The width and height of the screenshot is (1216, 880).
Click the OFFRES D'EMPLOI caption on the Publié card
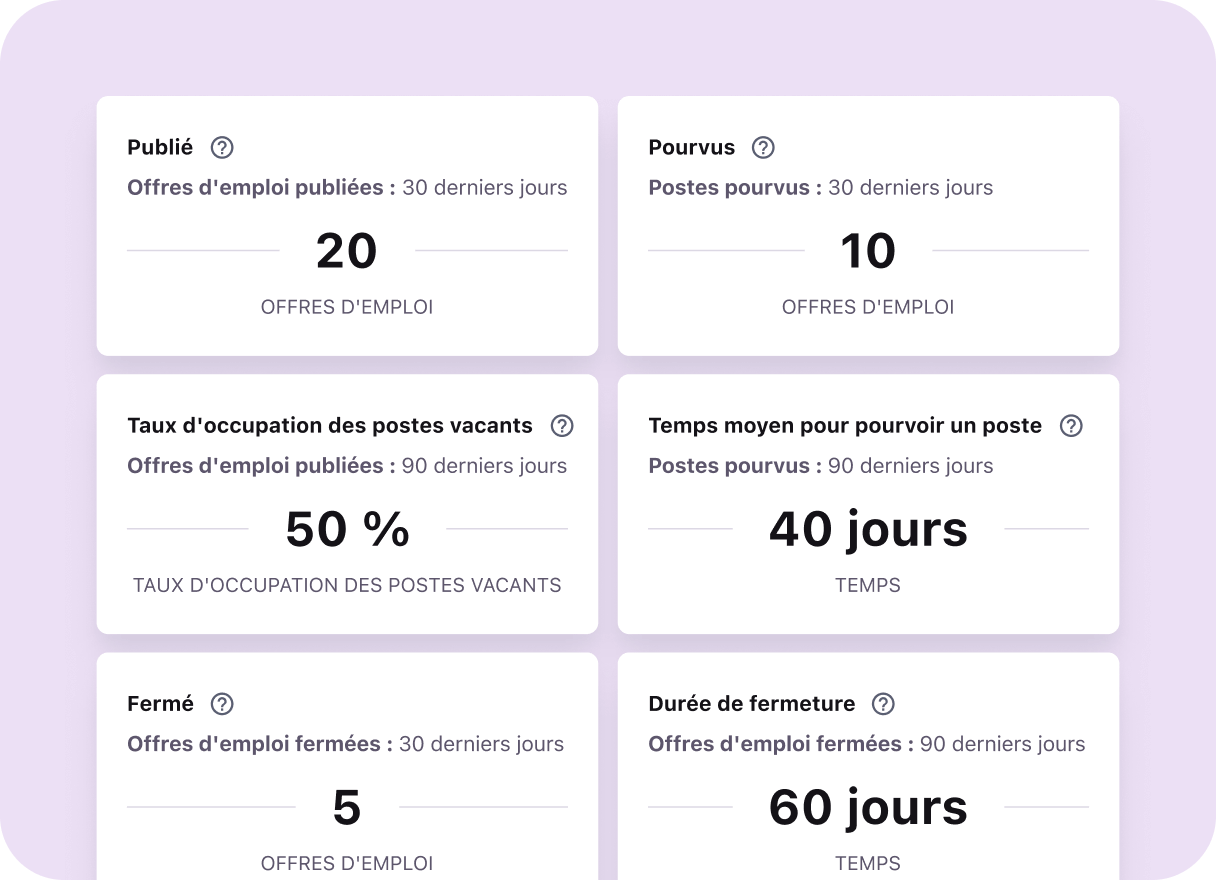click(347, 307)
